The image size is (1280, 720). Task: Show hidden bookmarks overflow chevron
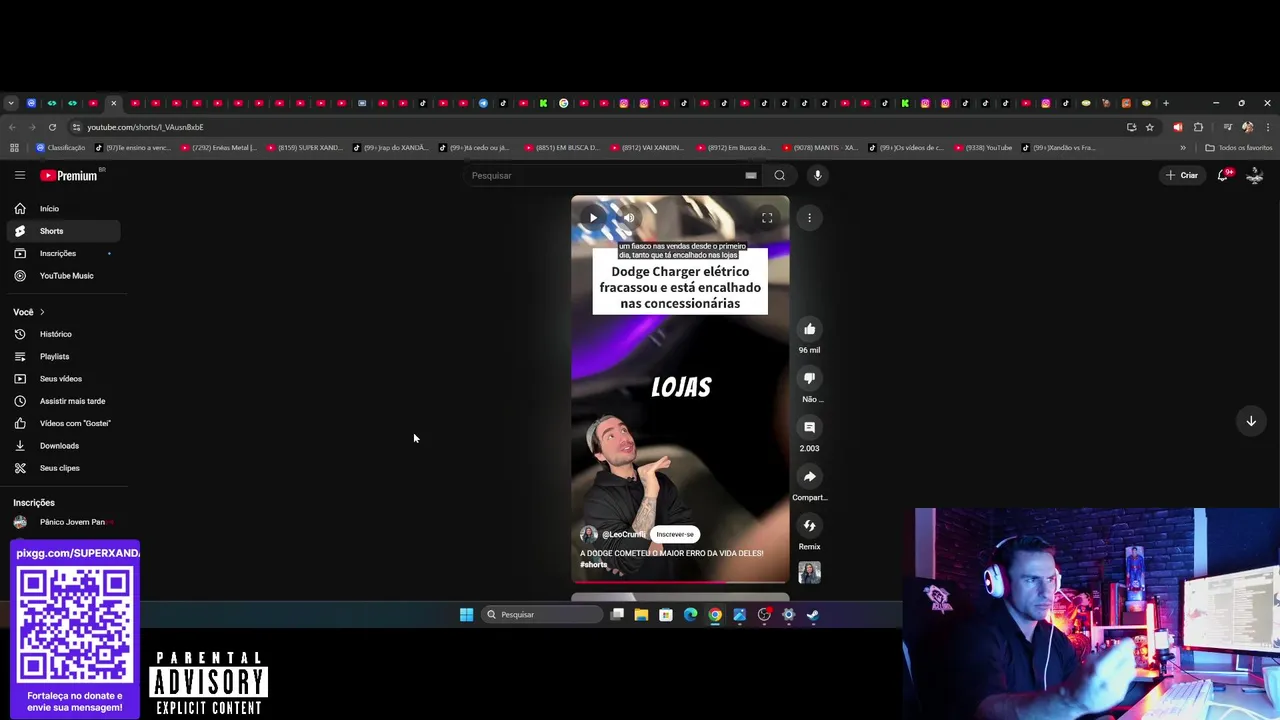(1183, 148)
